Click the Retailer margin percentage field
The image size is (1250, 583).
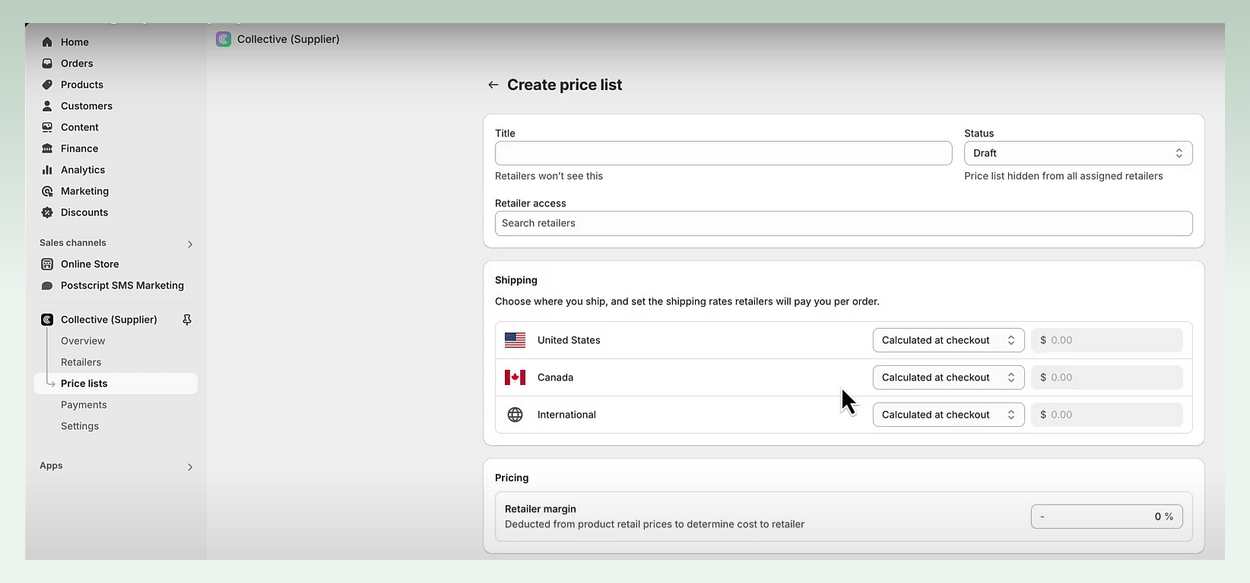point(1107,515)
